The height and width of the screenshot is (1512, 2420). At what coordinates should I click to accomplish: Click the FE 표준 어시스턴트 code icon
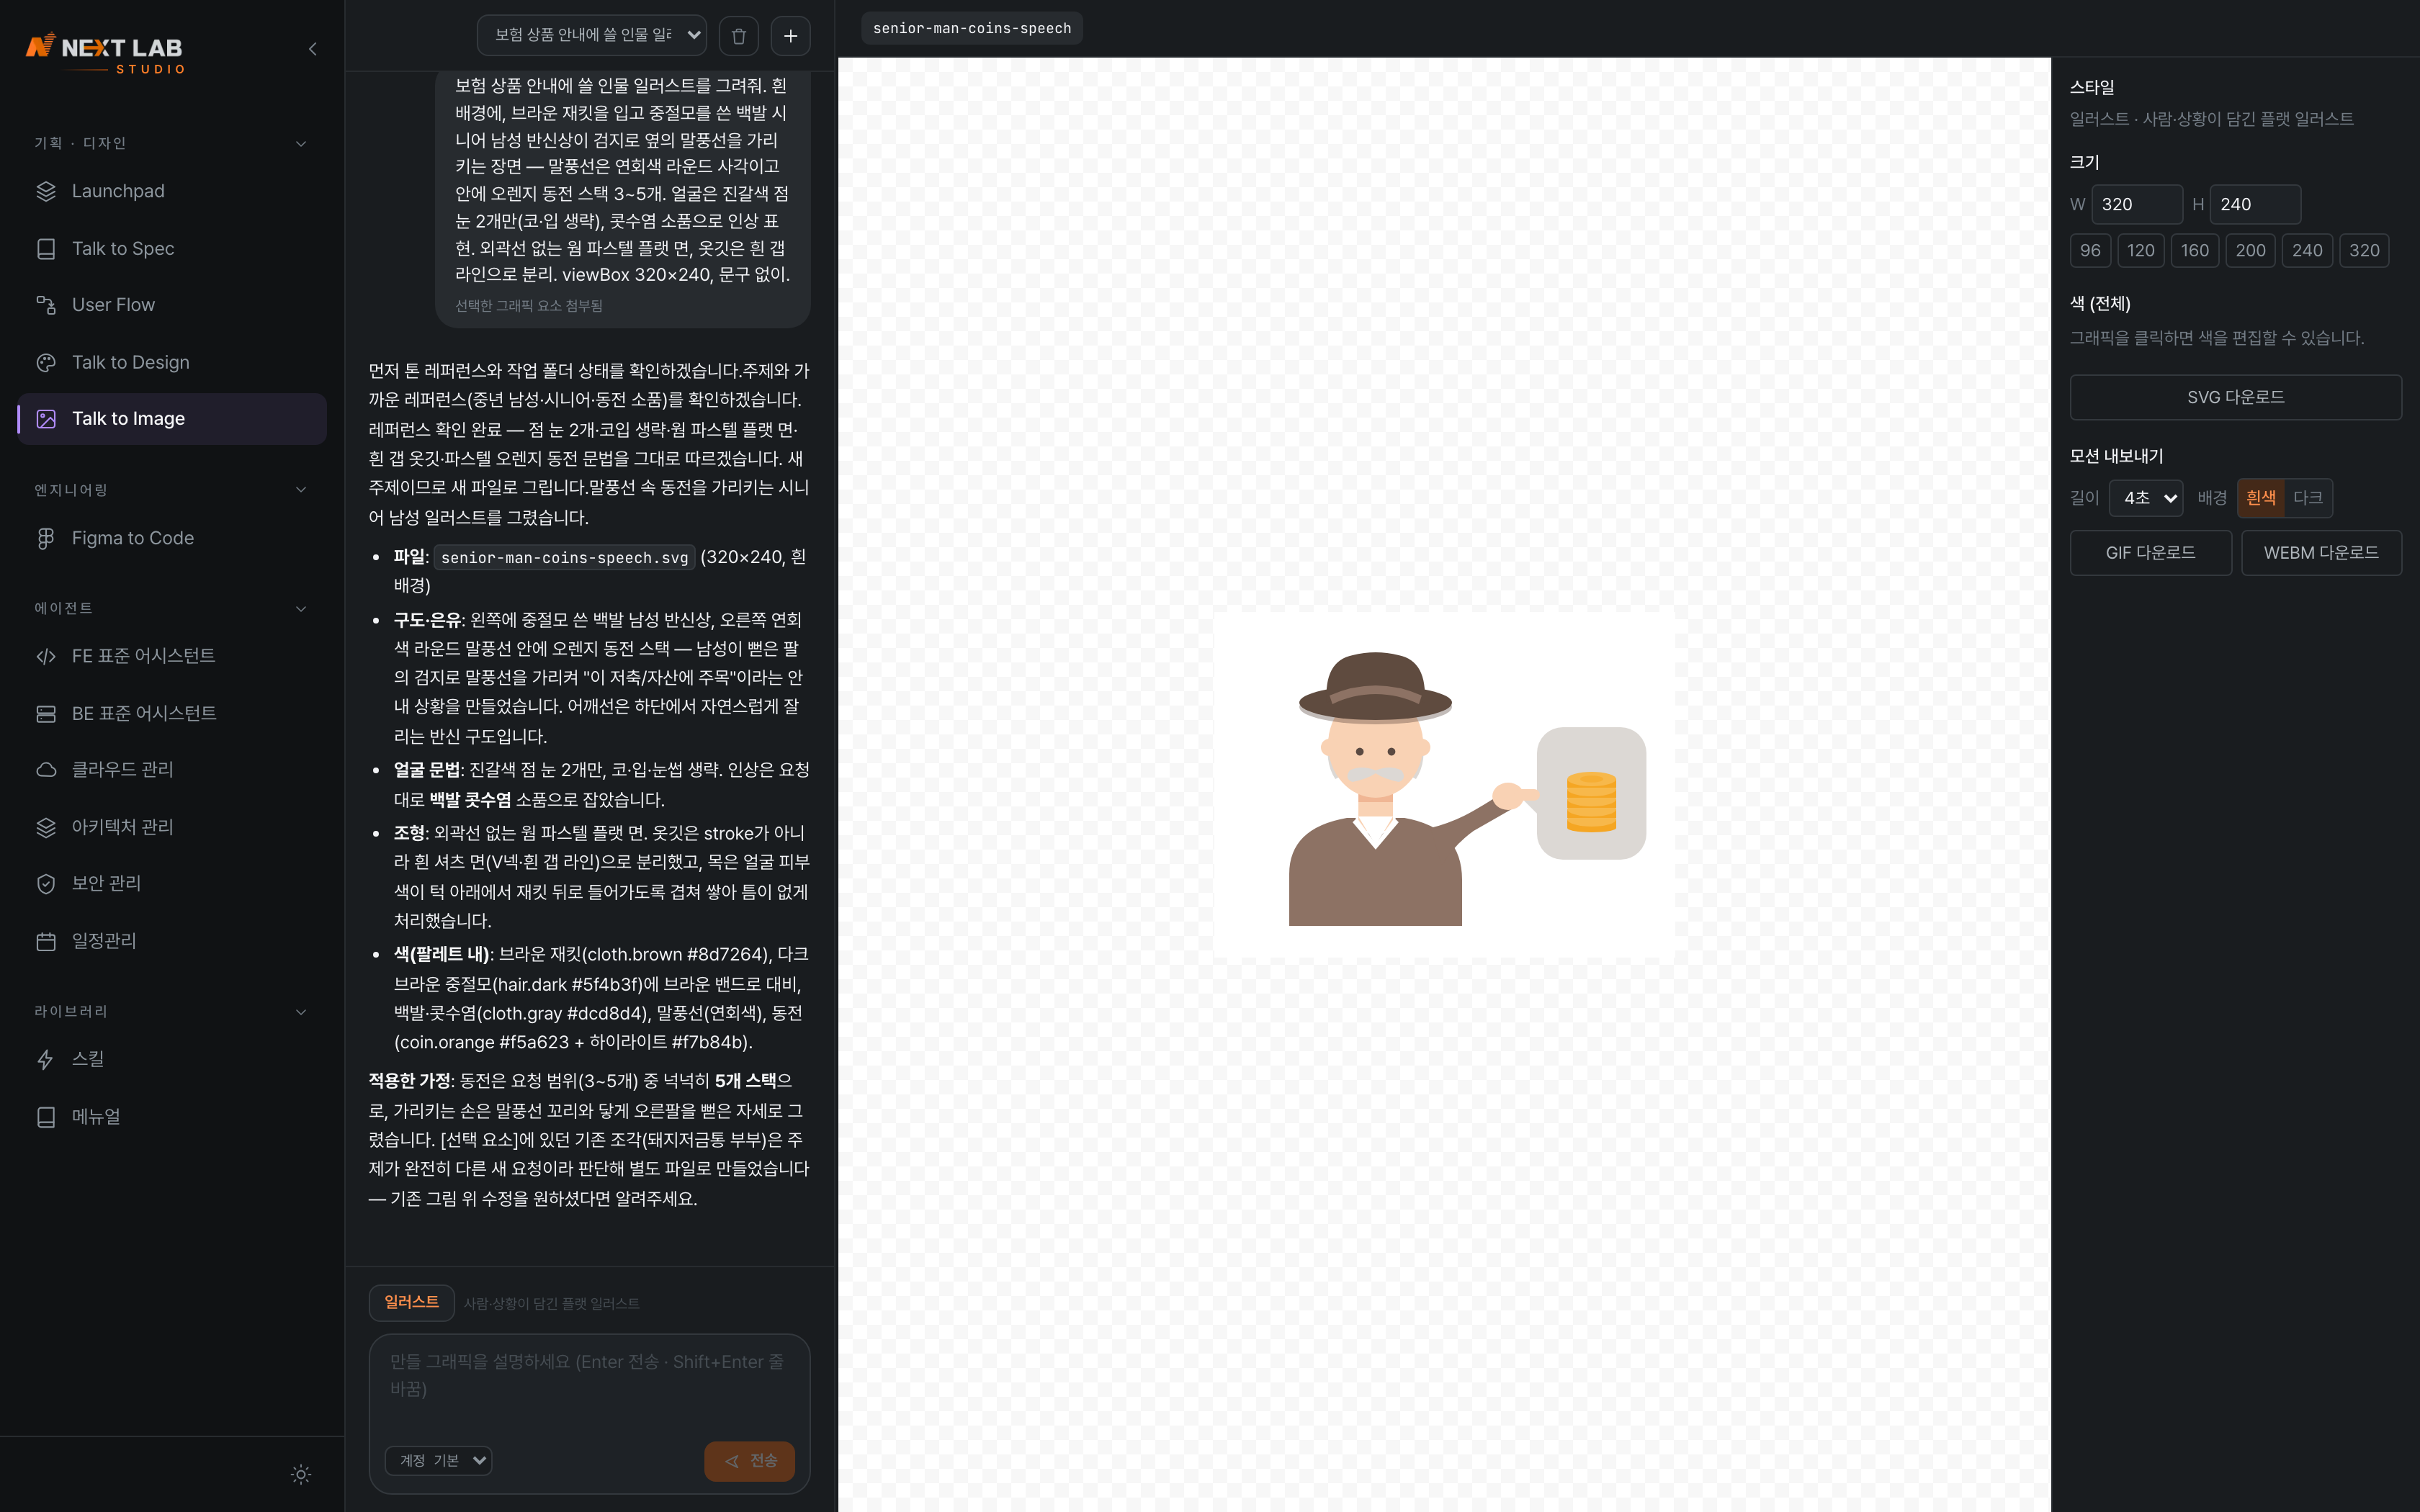pyautogui.click(x=46, y=656)
